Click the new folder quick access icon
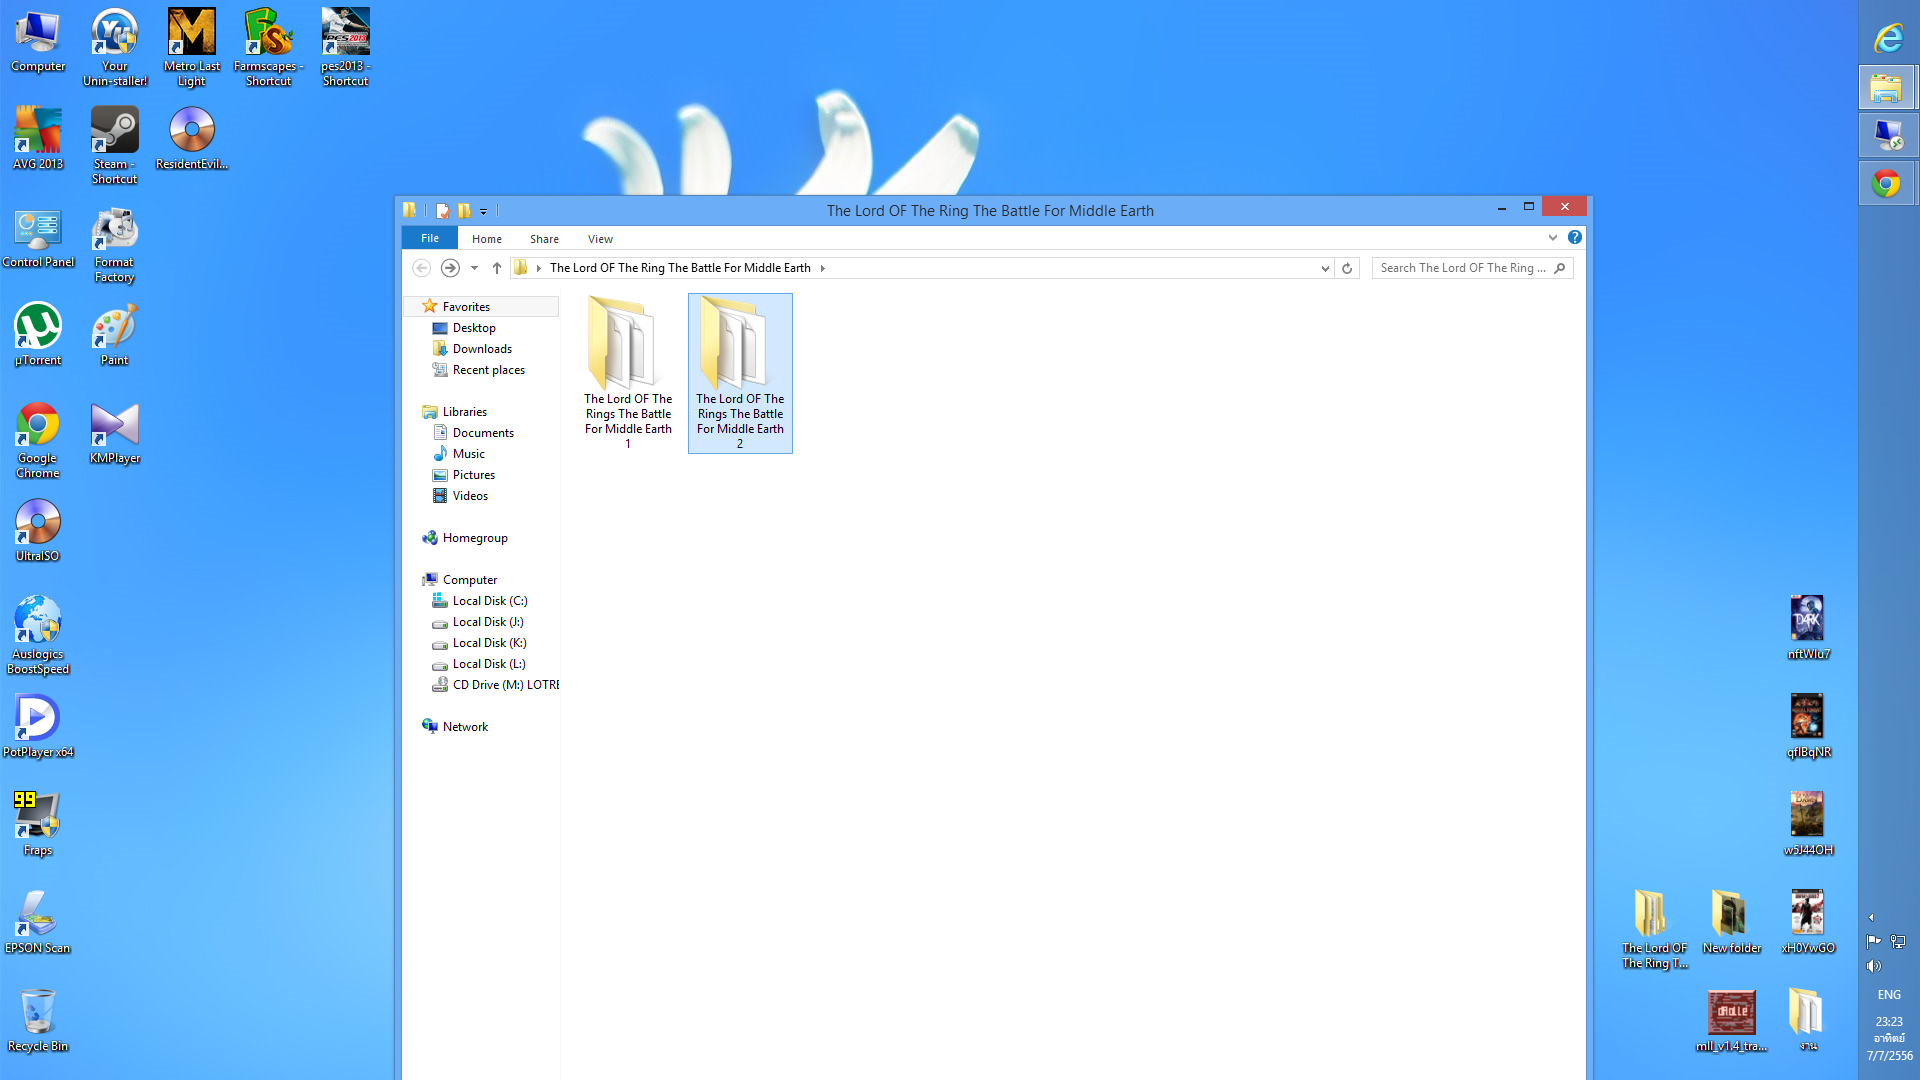 pyautogui.click(x=464, y=211)
